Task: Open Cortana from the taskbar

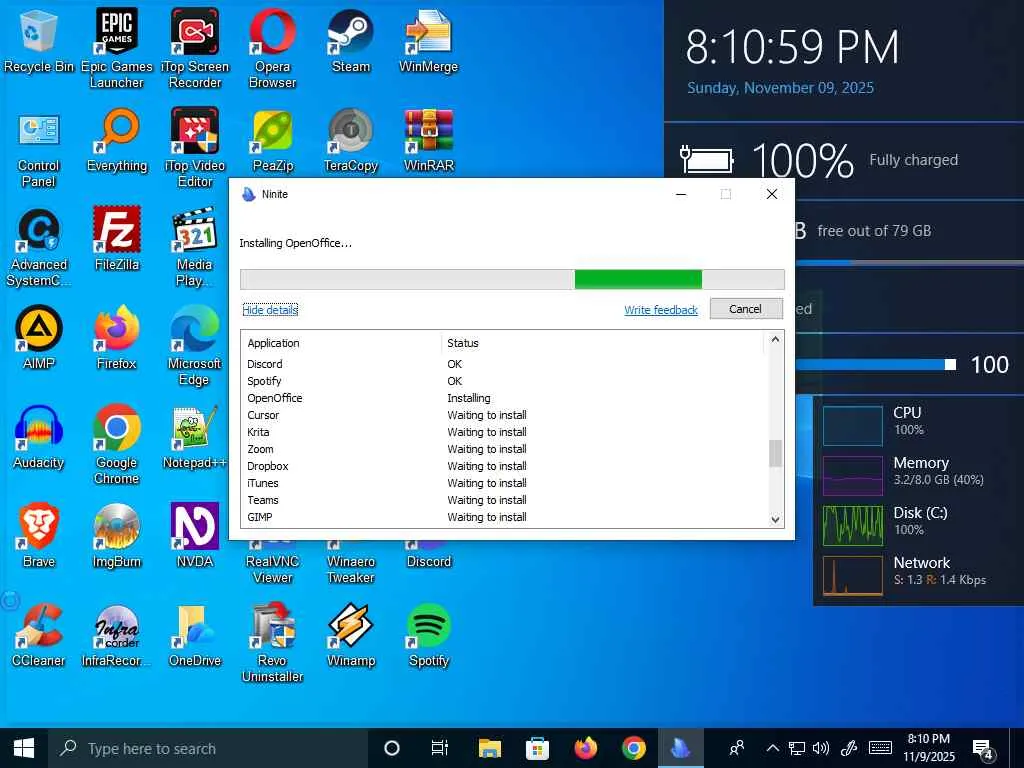Action: click(x=392, y=748)
